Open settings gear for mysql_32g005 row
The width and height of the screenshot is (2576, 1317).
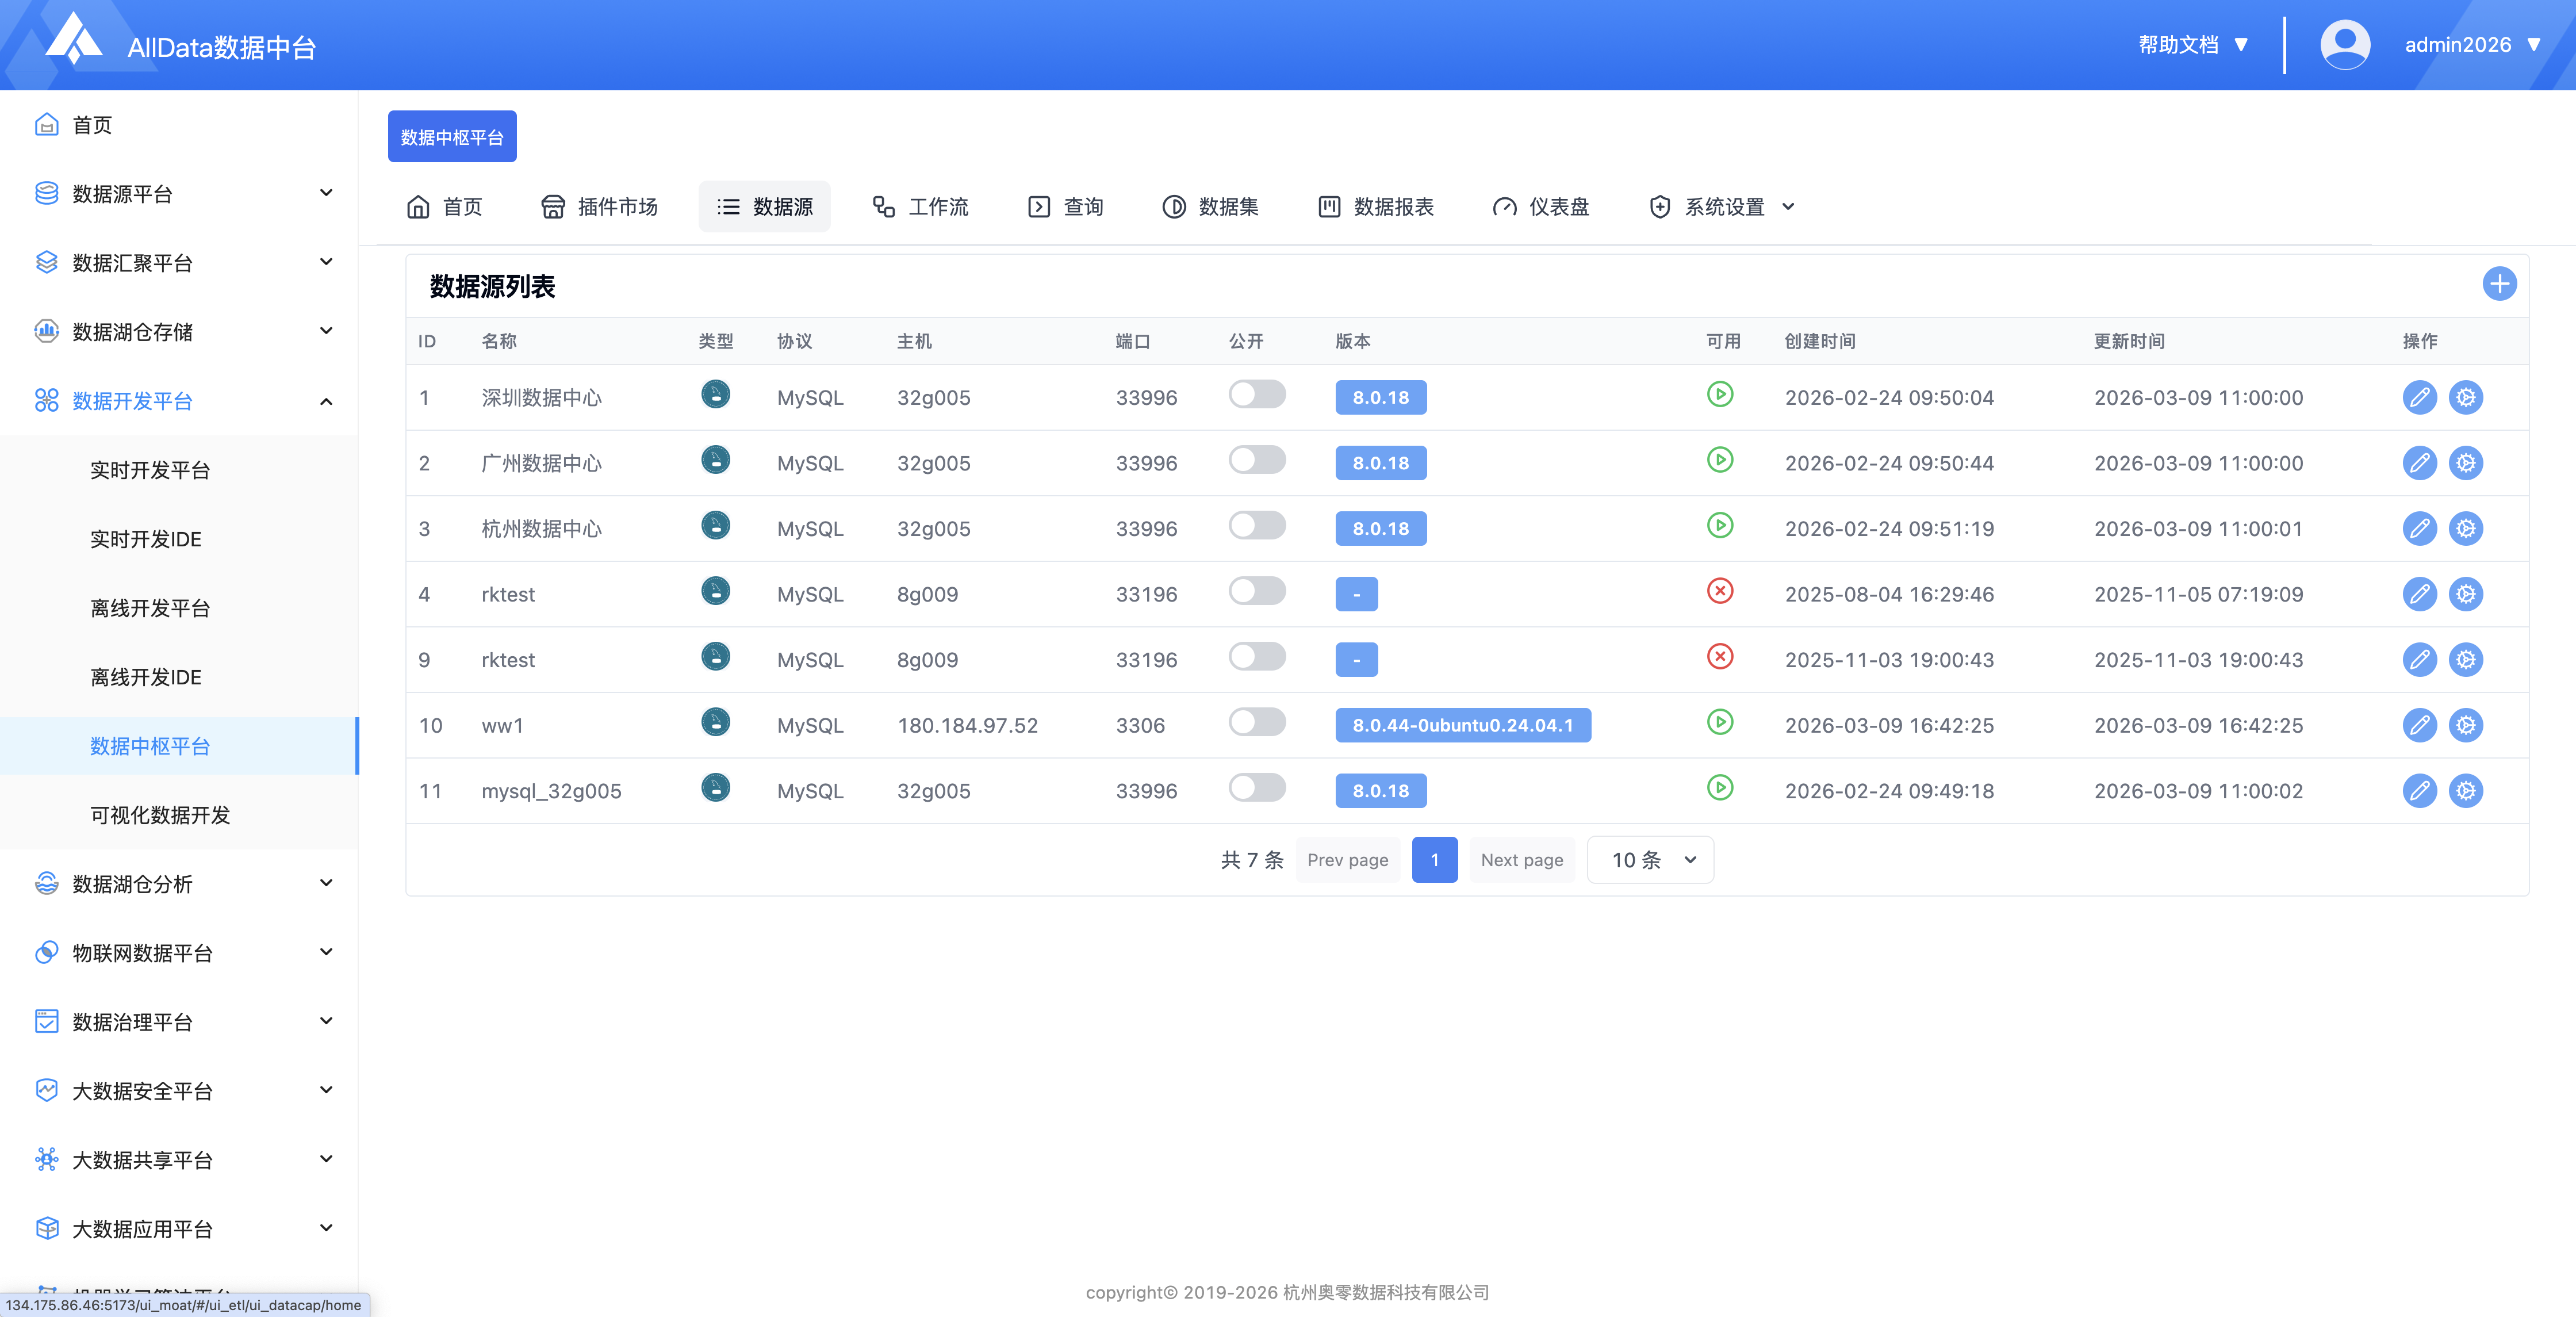[x=2465, y=791]
